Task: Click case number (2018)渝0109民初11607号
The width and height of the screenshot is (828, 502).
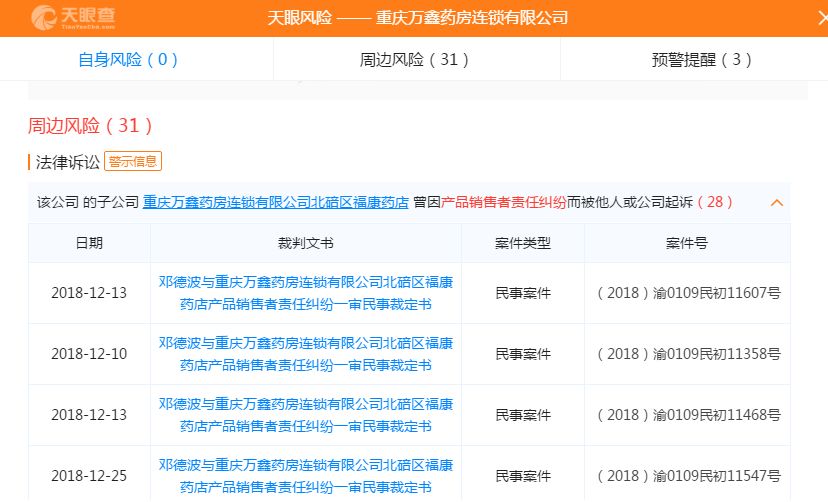Action: click(x=687, y=293)
